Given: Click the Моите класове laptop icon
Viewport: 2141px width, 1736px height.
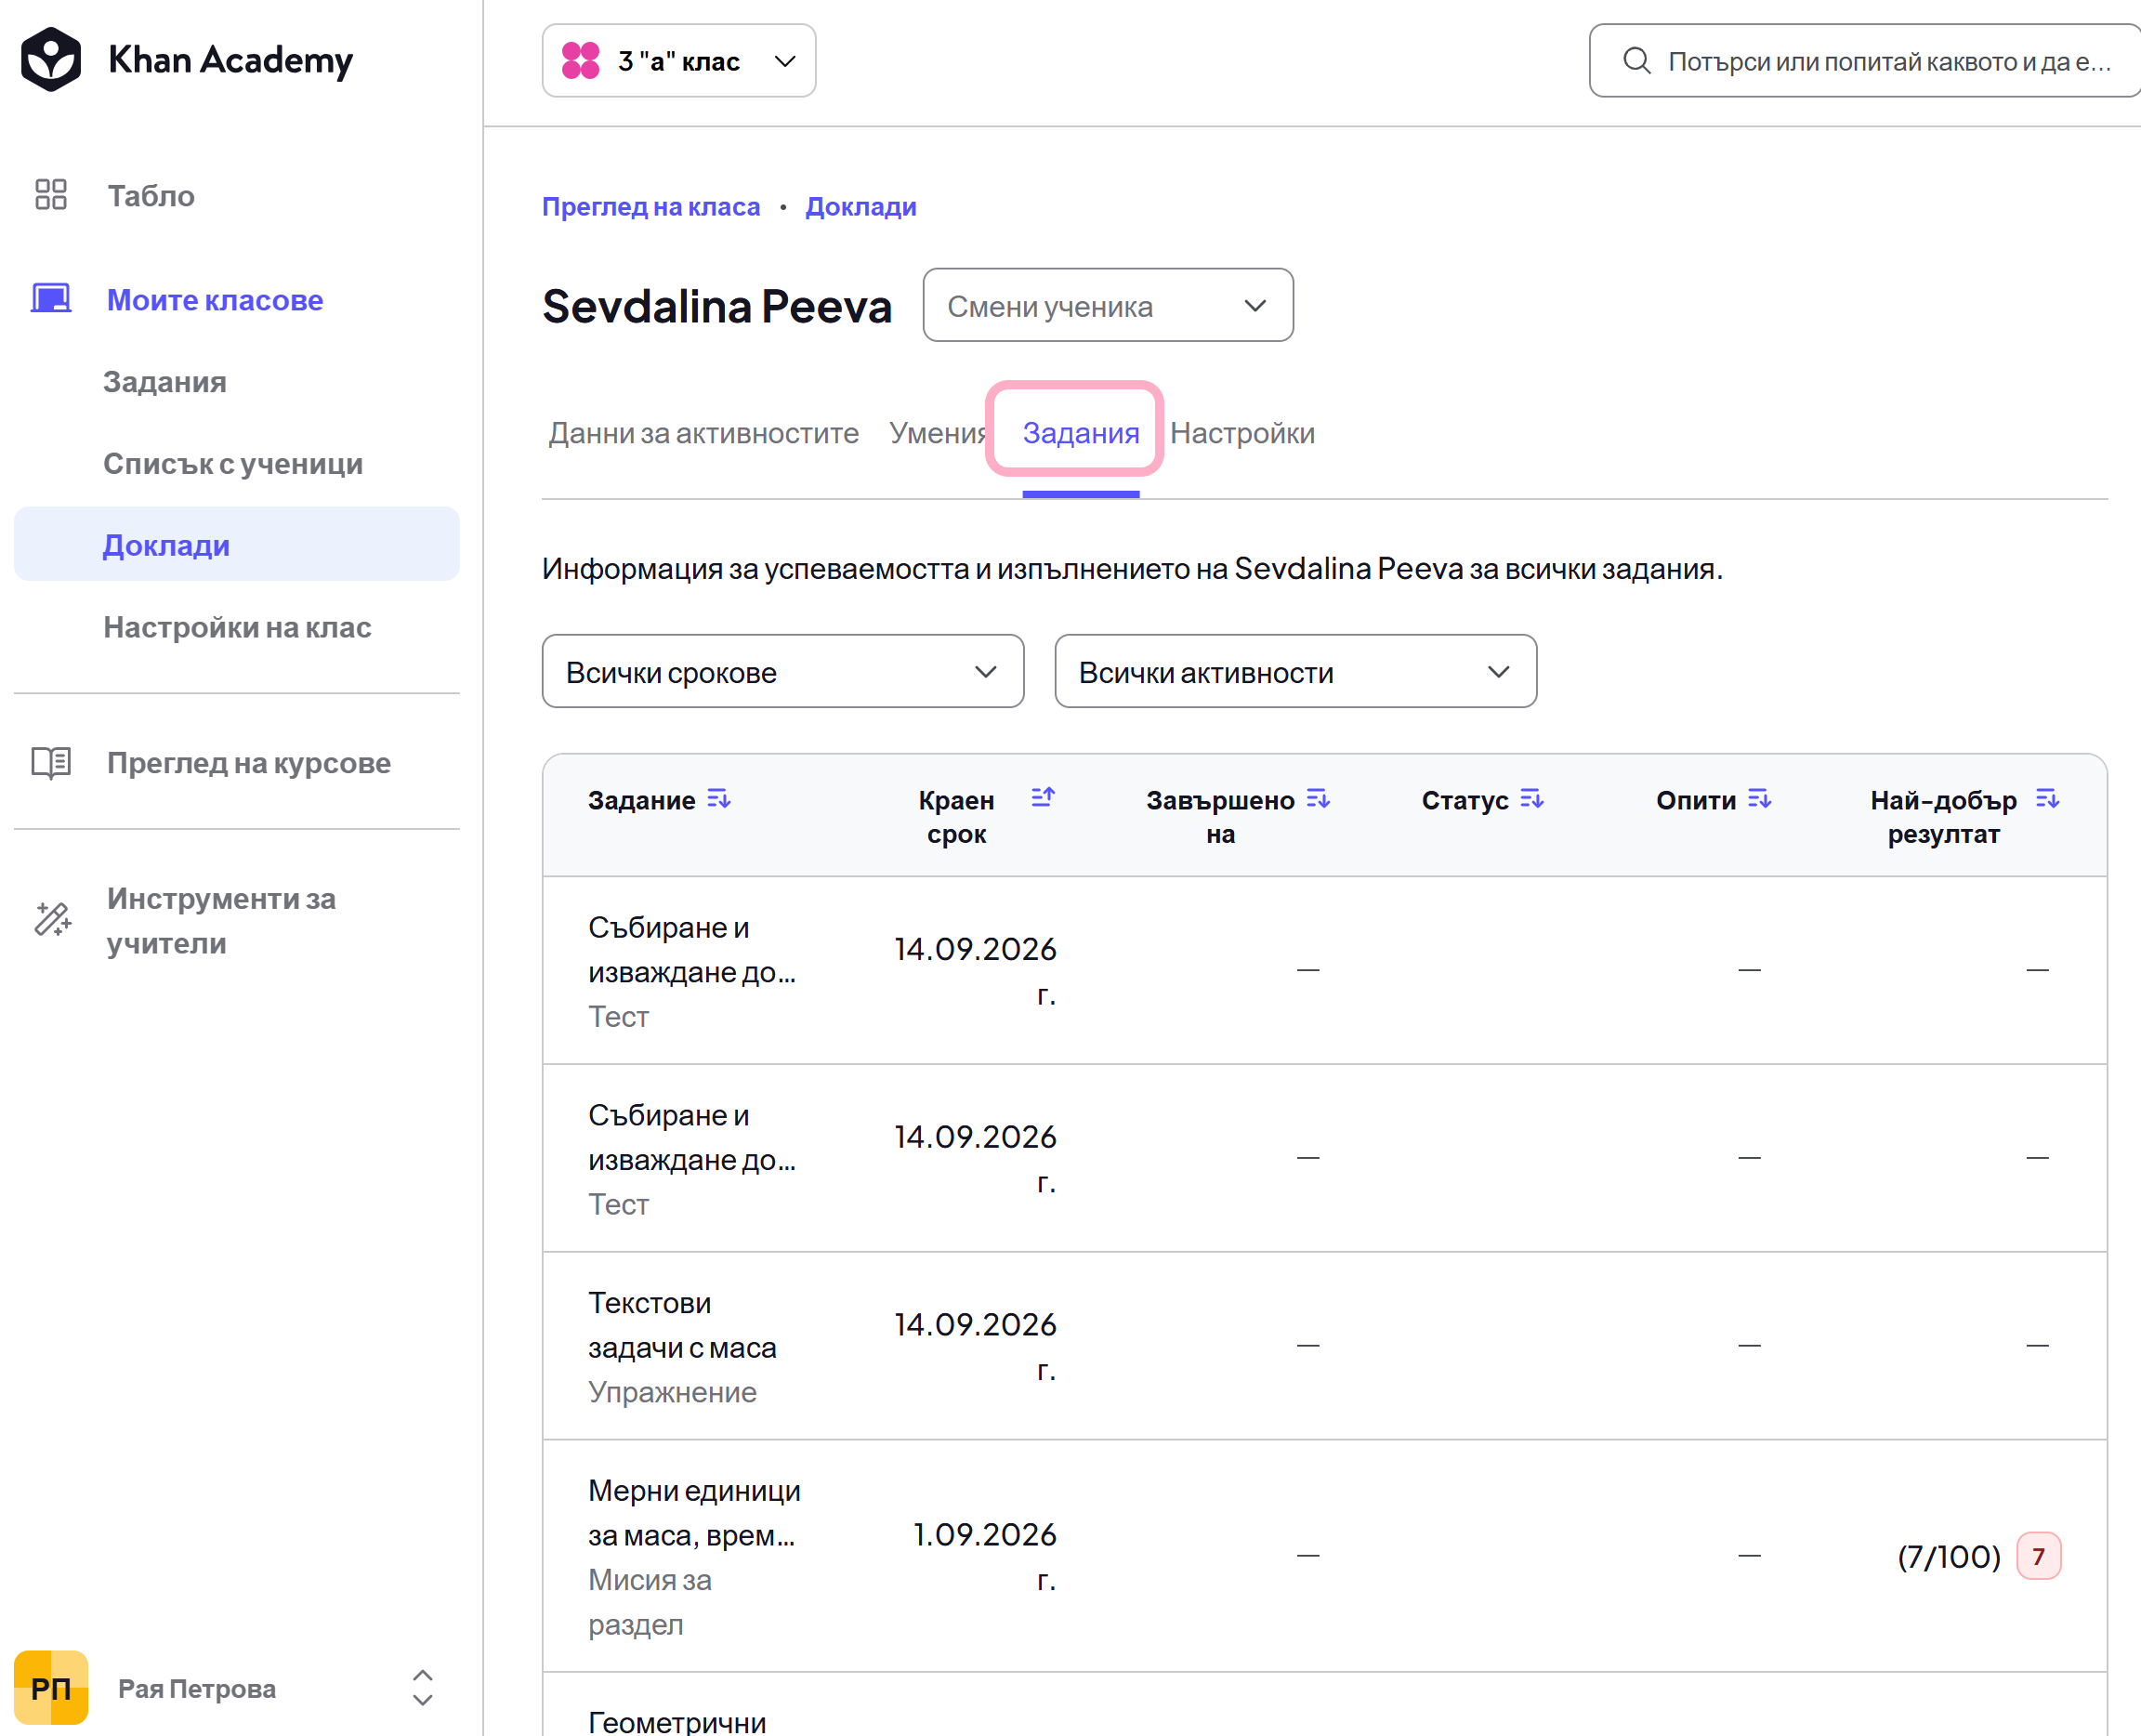Looking at the screenshot, I should 51,299.
